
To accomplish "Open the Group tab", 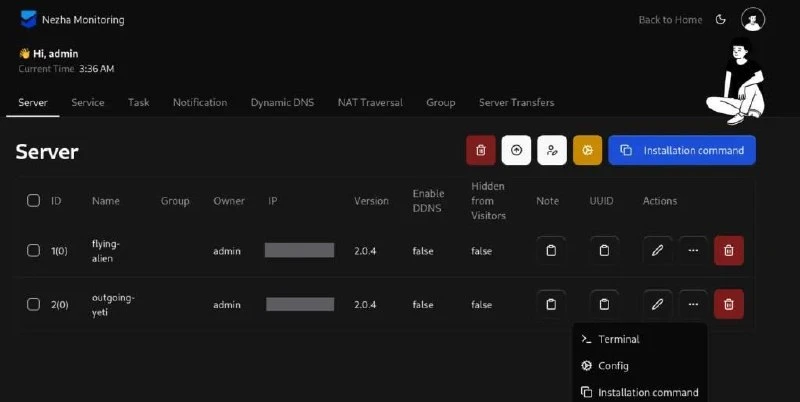I will click(441, 103).
